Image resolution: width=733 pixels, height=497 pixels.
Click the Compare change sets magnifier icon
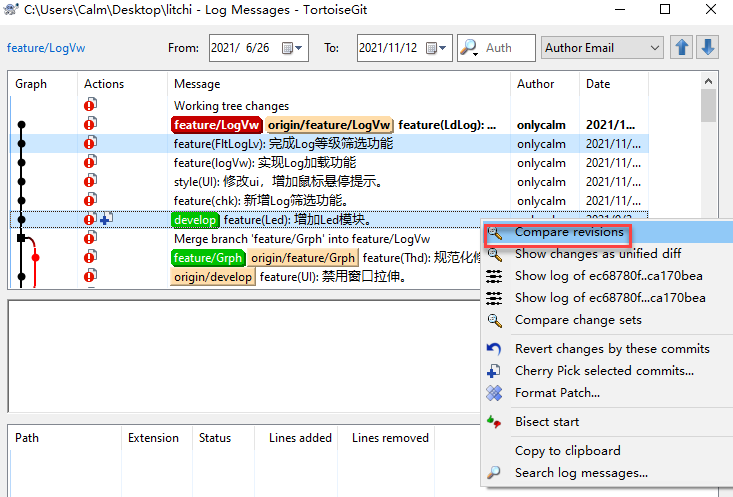click(495, 320)
